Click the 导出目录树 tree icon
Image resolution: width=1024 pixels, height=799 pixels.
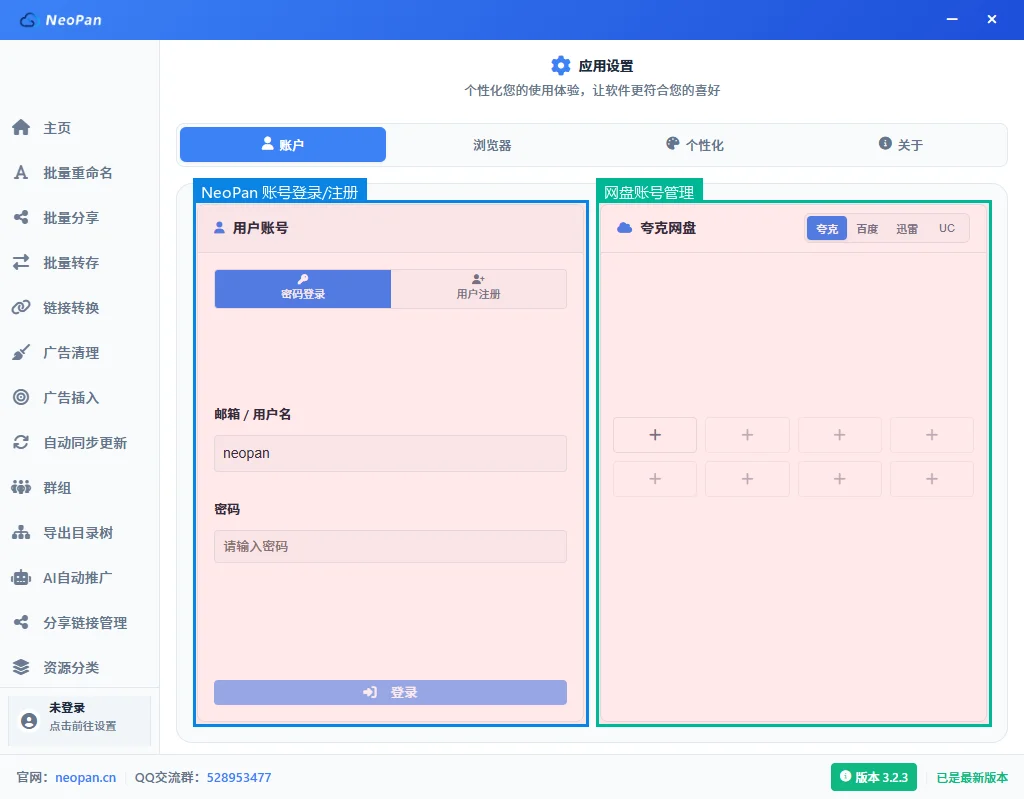(21, 532)
